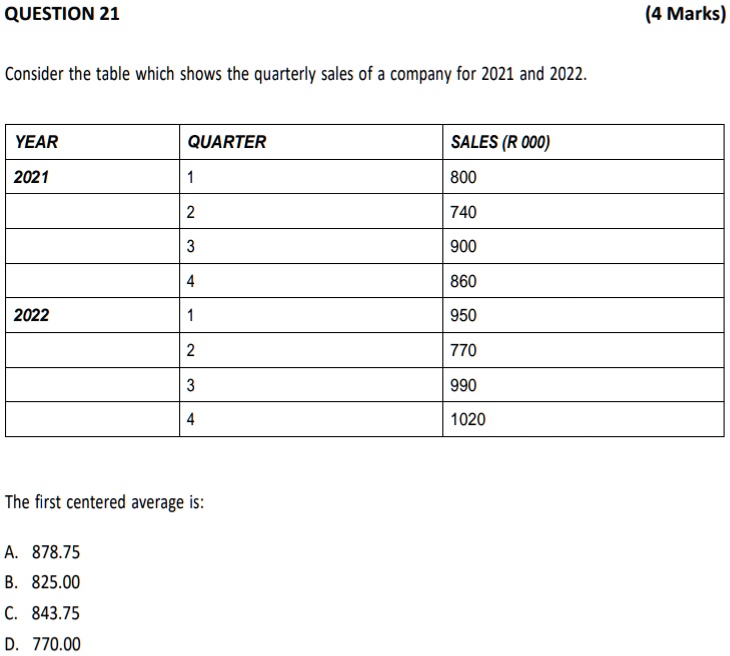
Task: Click the 2022 year cell
Action: tap(93, 315)
